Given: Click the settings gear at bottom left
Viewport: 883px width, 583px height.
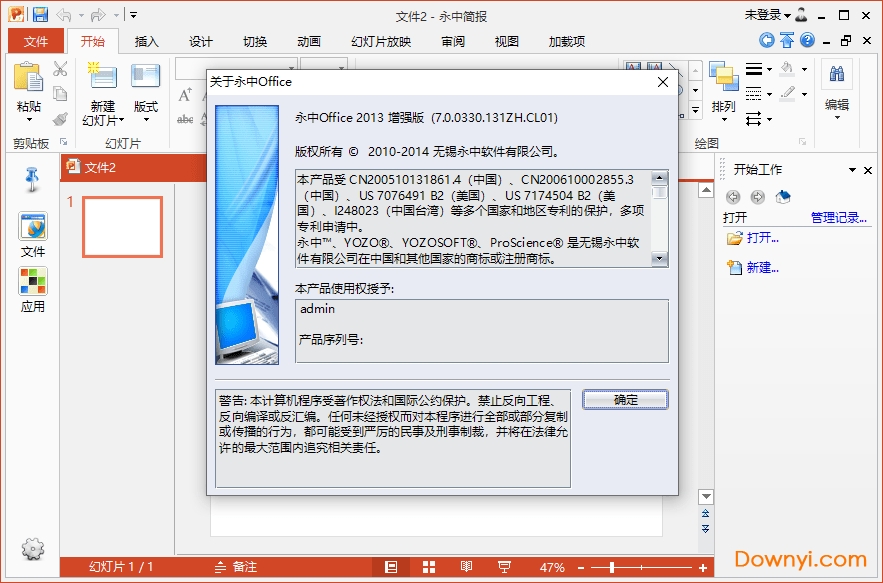Looking at the screenshot, I should tap(33, 548).
